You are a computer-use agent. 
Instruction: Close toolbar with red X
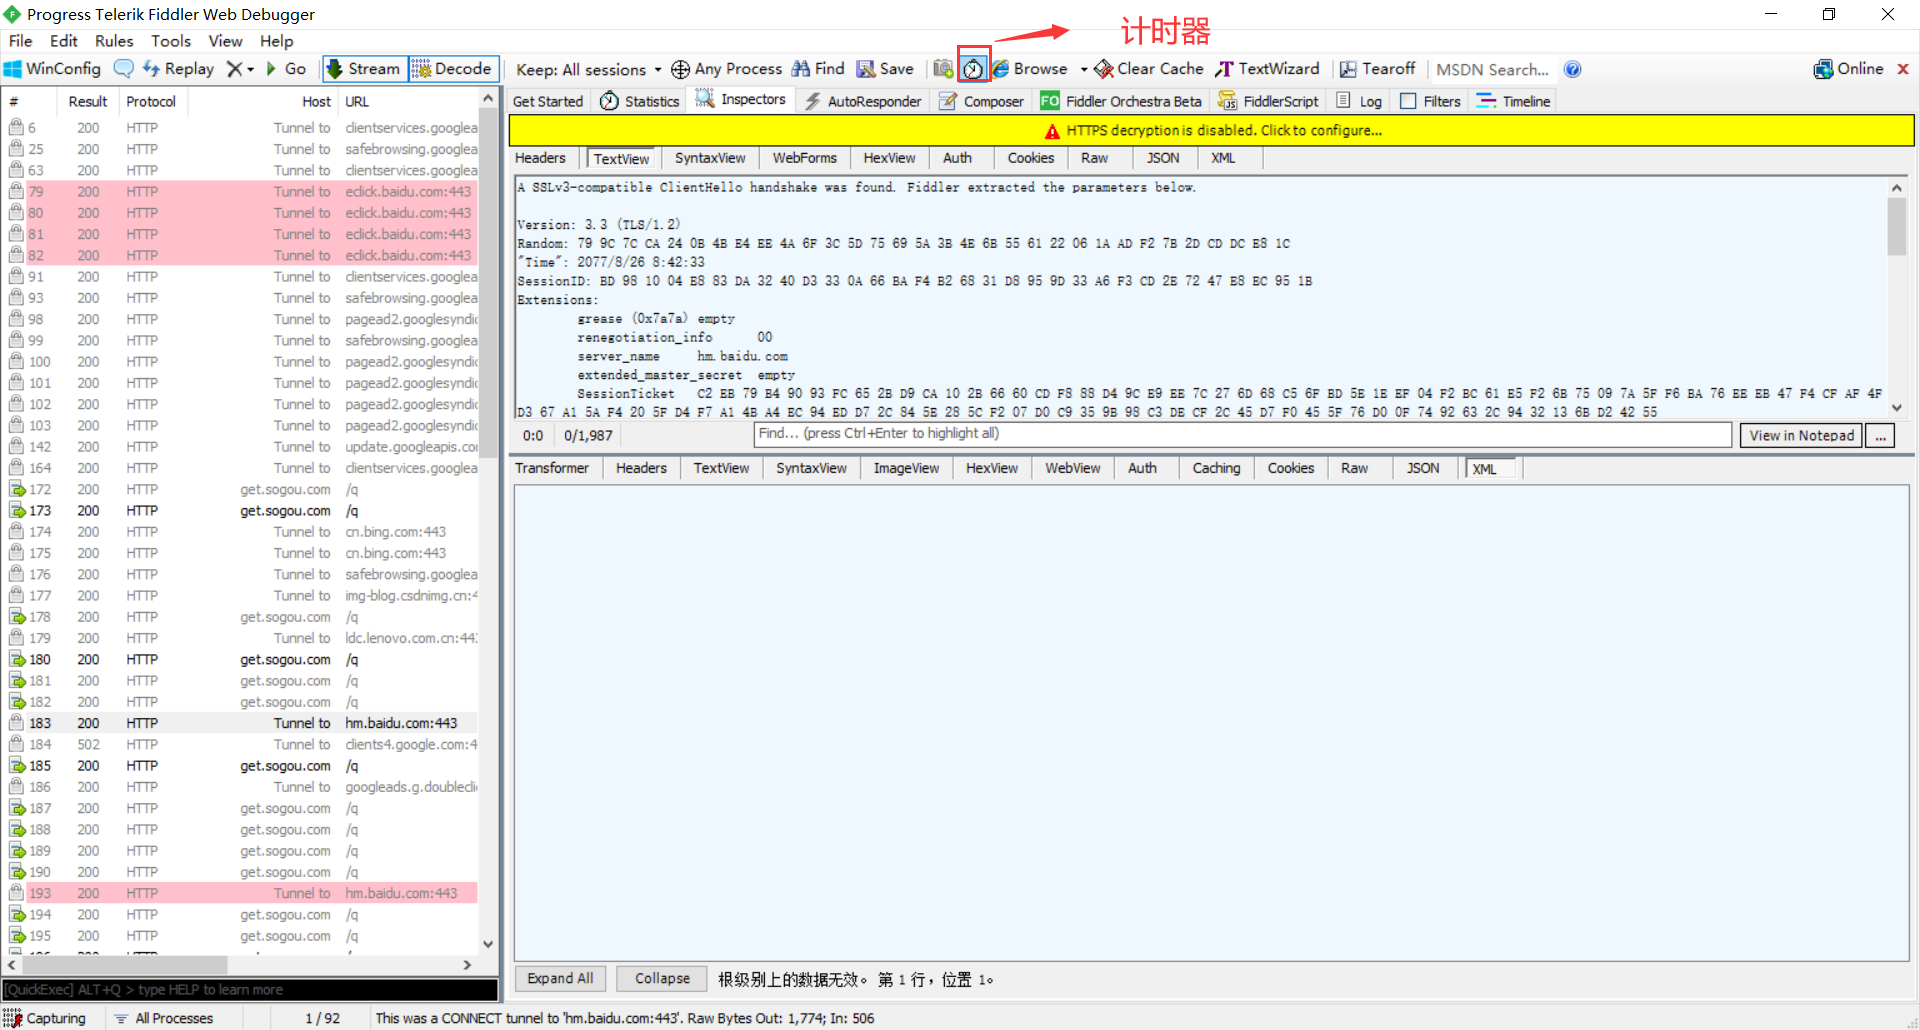[1903, 69]
